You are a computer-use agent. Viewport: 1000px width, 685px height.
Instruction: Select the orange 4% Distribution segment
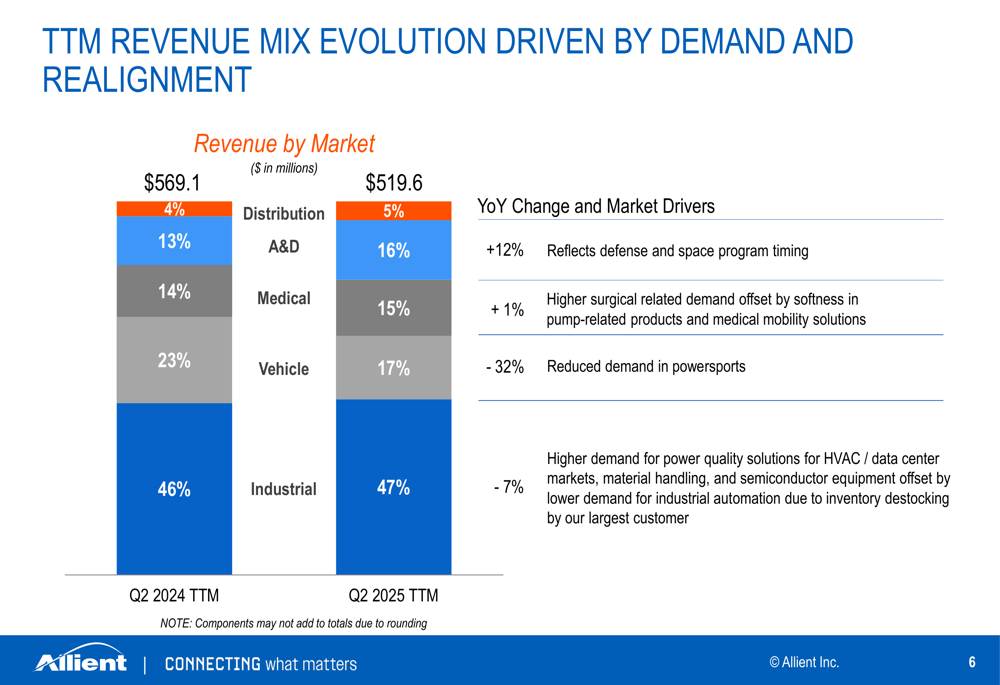click(174, 209)
